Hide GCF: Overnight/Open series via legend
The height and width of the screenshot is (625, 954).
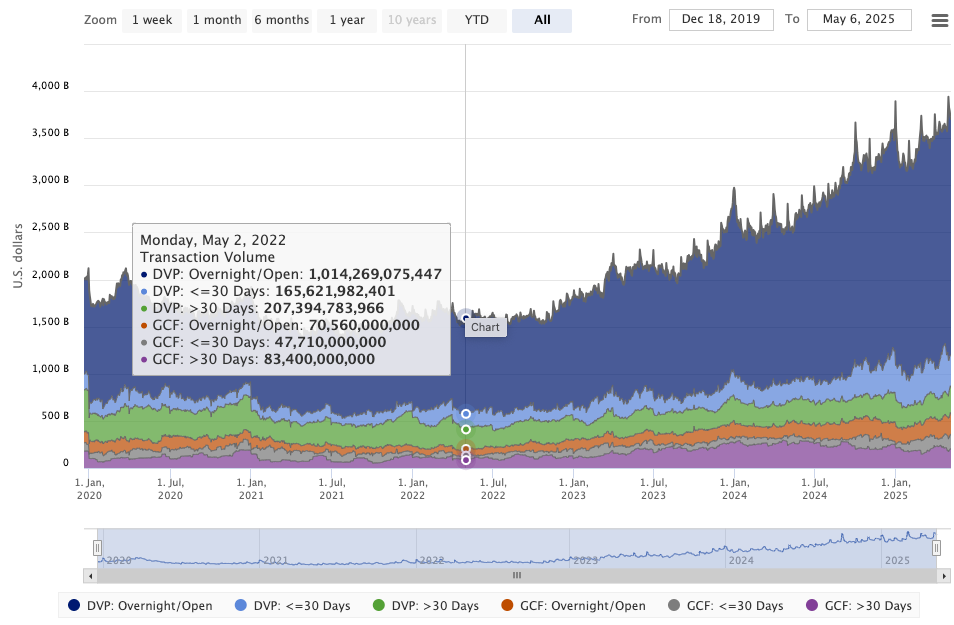[573, 605]
